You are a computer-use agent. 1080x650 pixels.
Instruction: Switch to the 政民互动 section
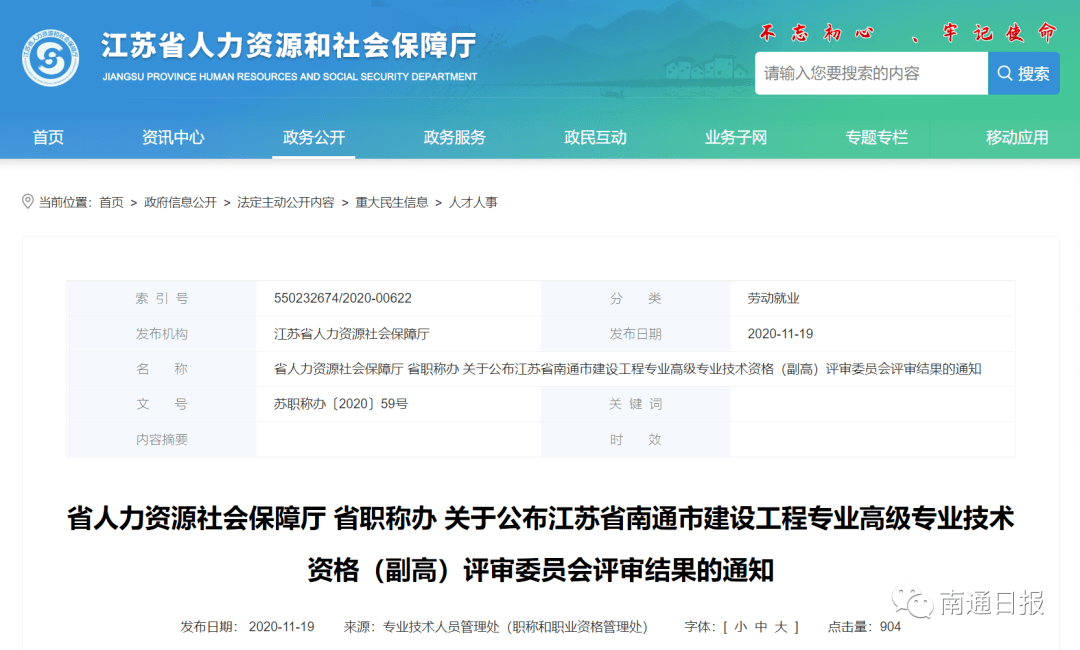click(x=596, y=138)
